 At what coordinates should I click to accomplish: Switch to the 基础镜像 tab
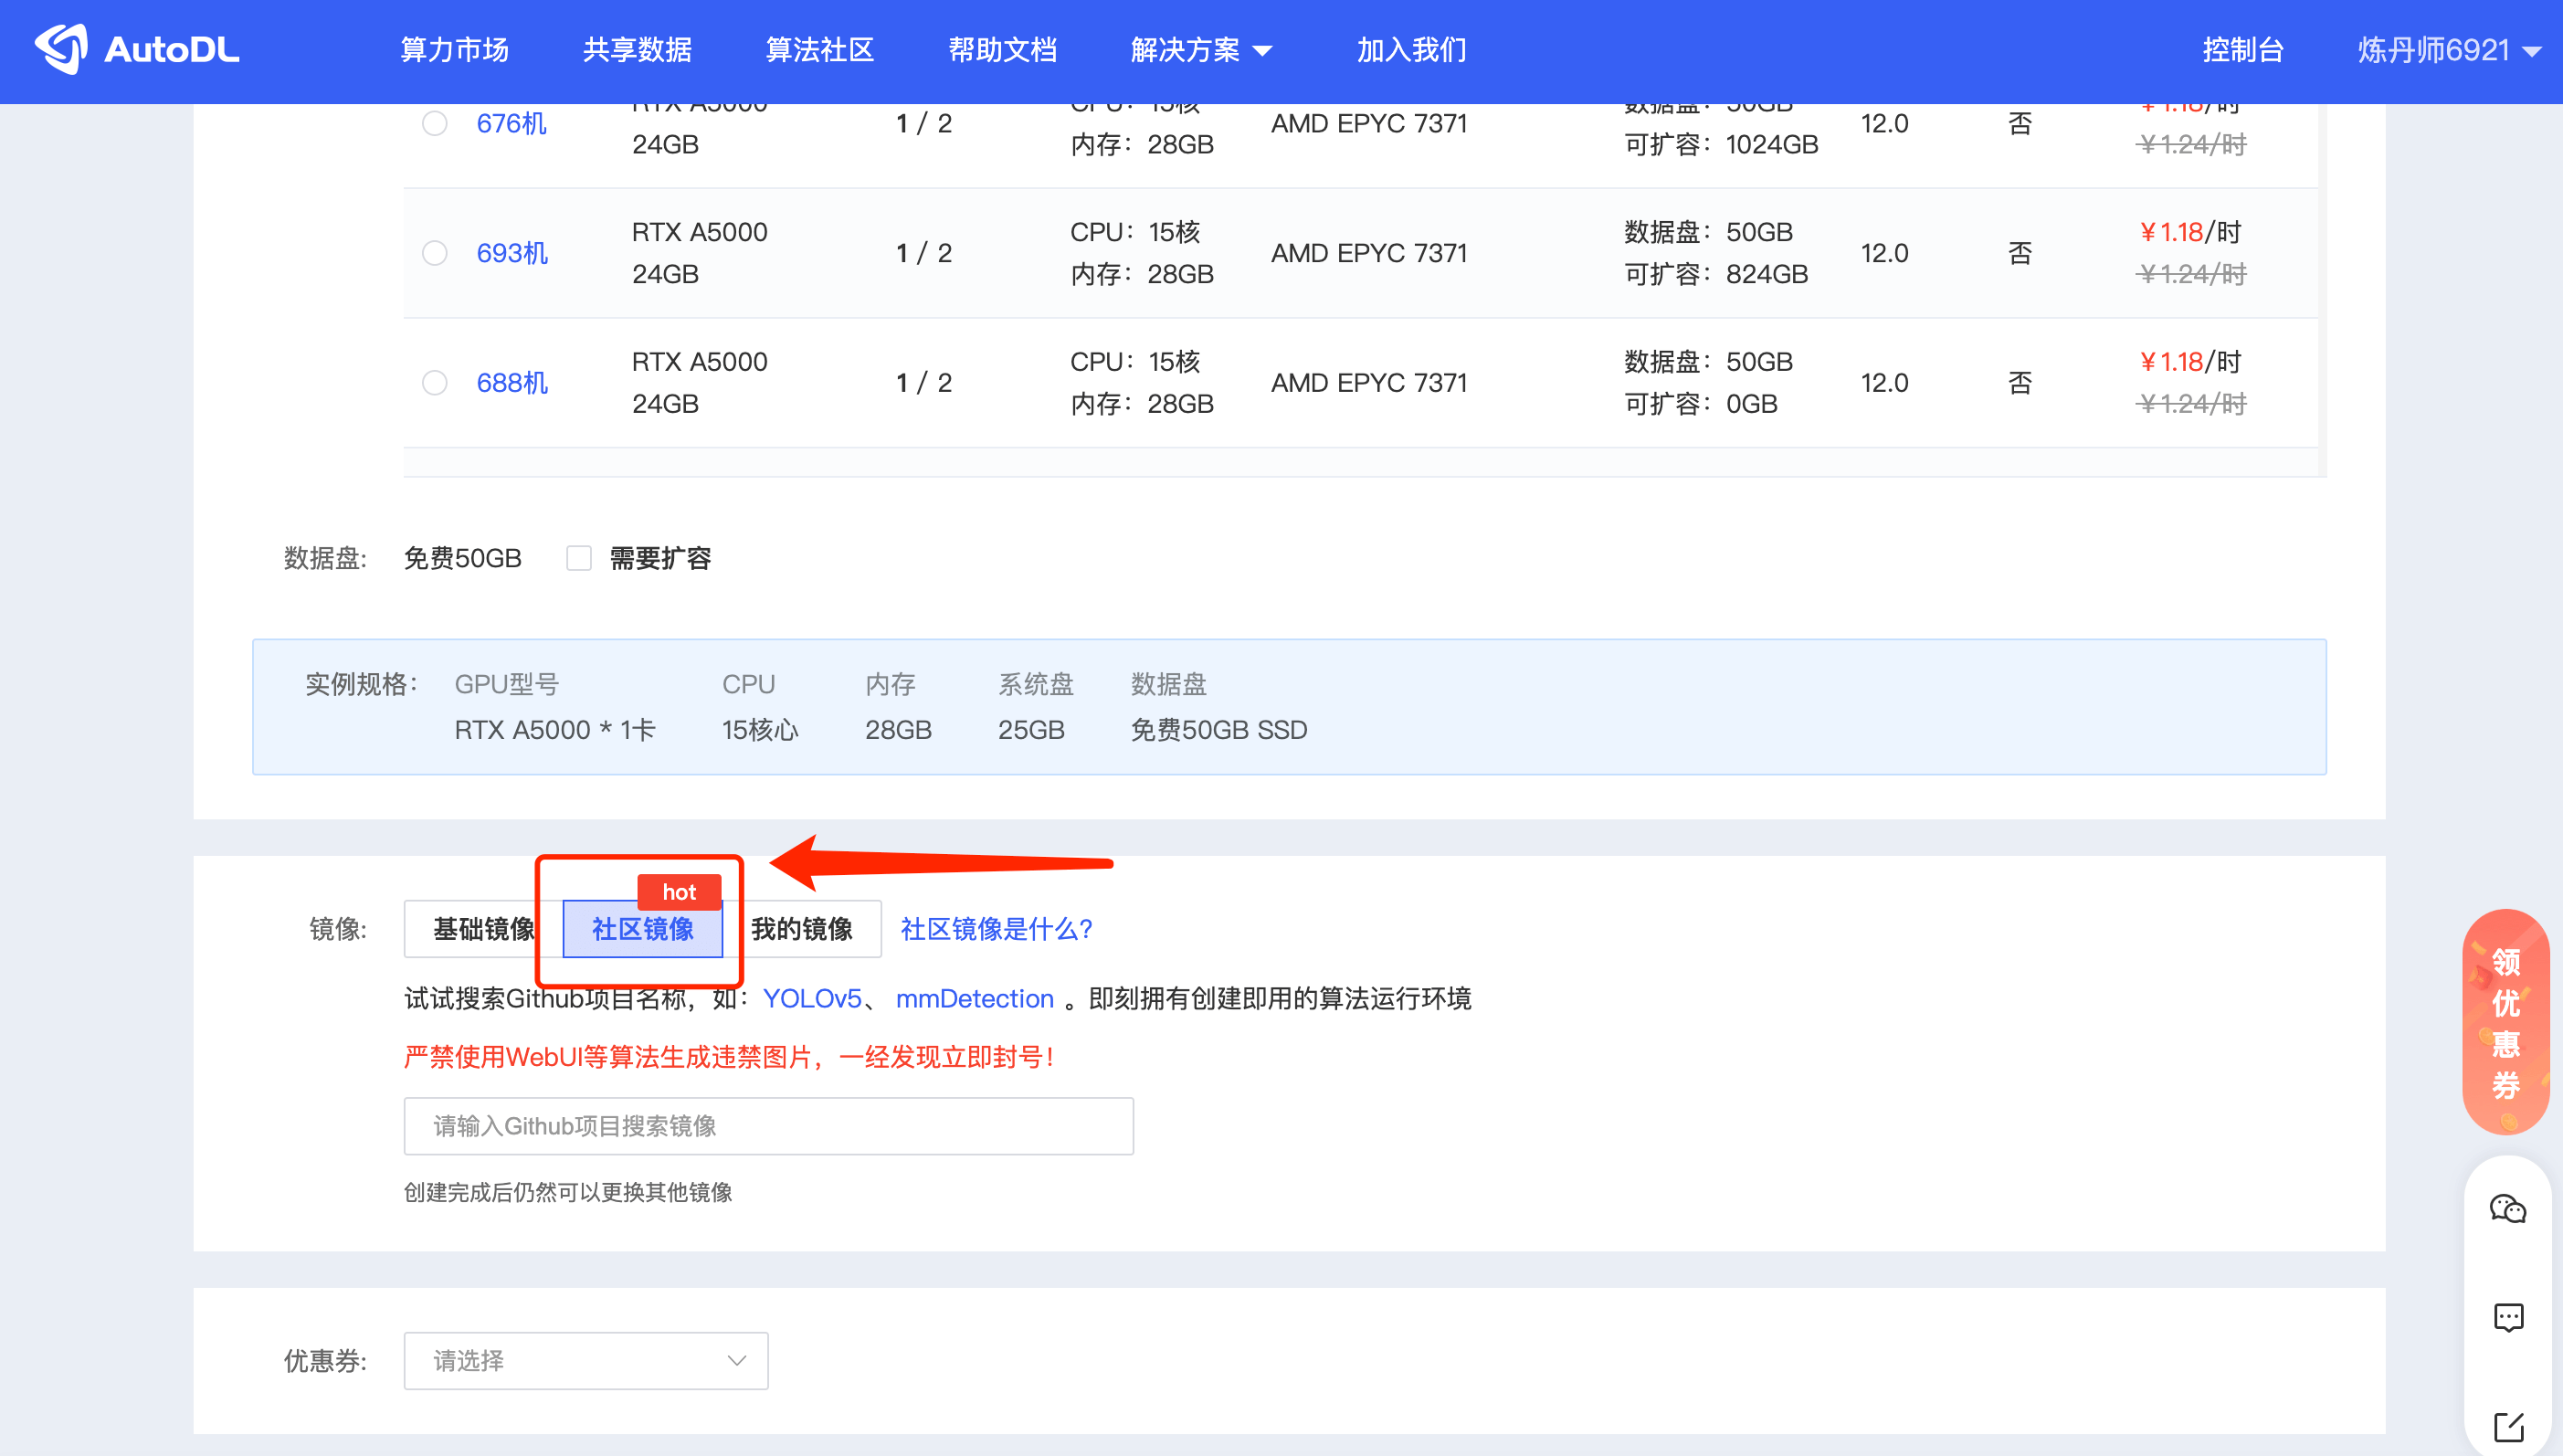click(x=482, y=929)
